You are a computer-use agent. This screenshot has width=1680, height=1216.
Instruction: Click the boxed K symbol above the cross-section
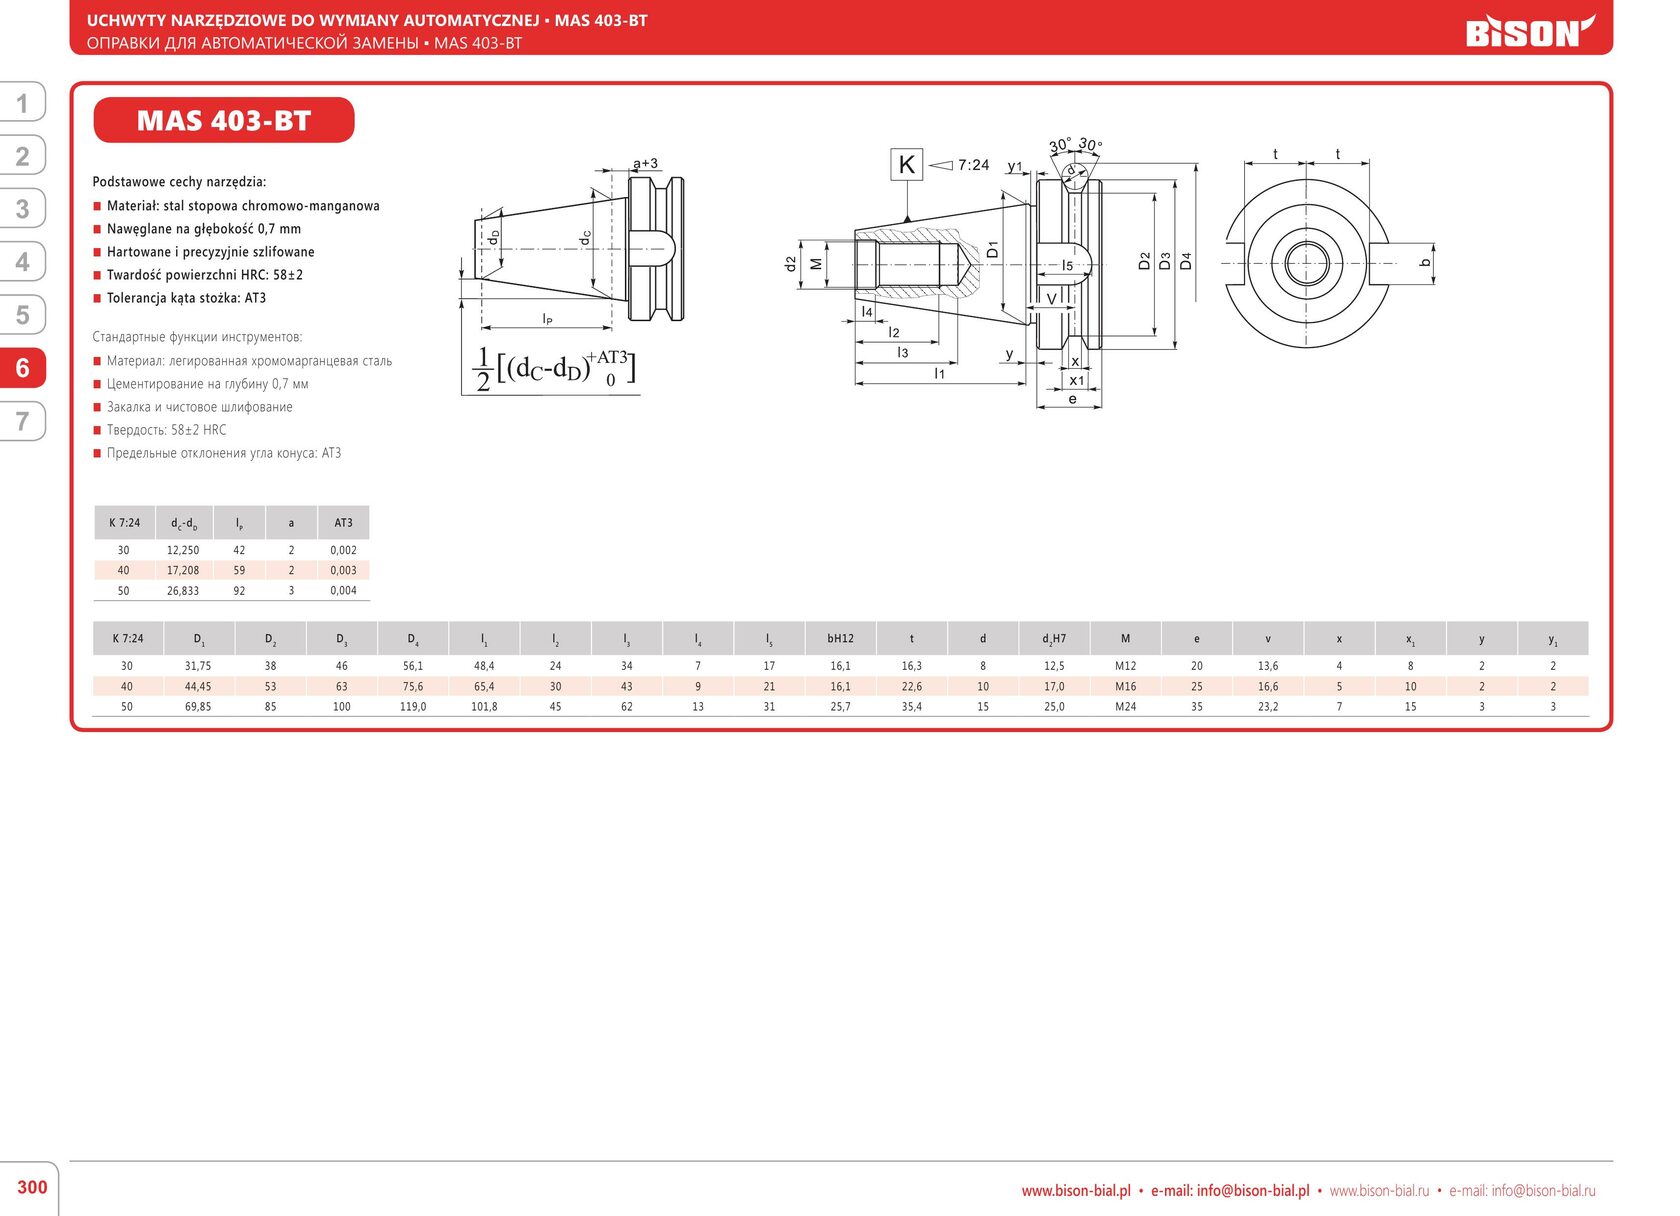click(906, 165)
